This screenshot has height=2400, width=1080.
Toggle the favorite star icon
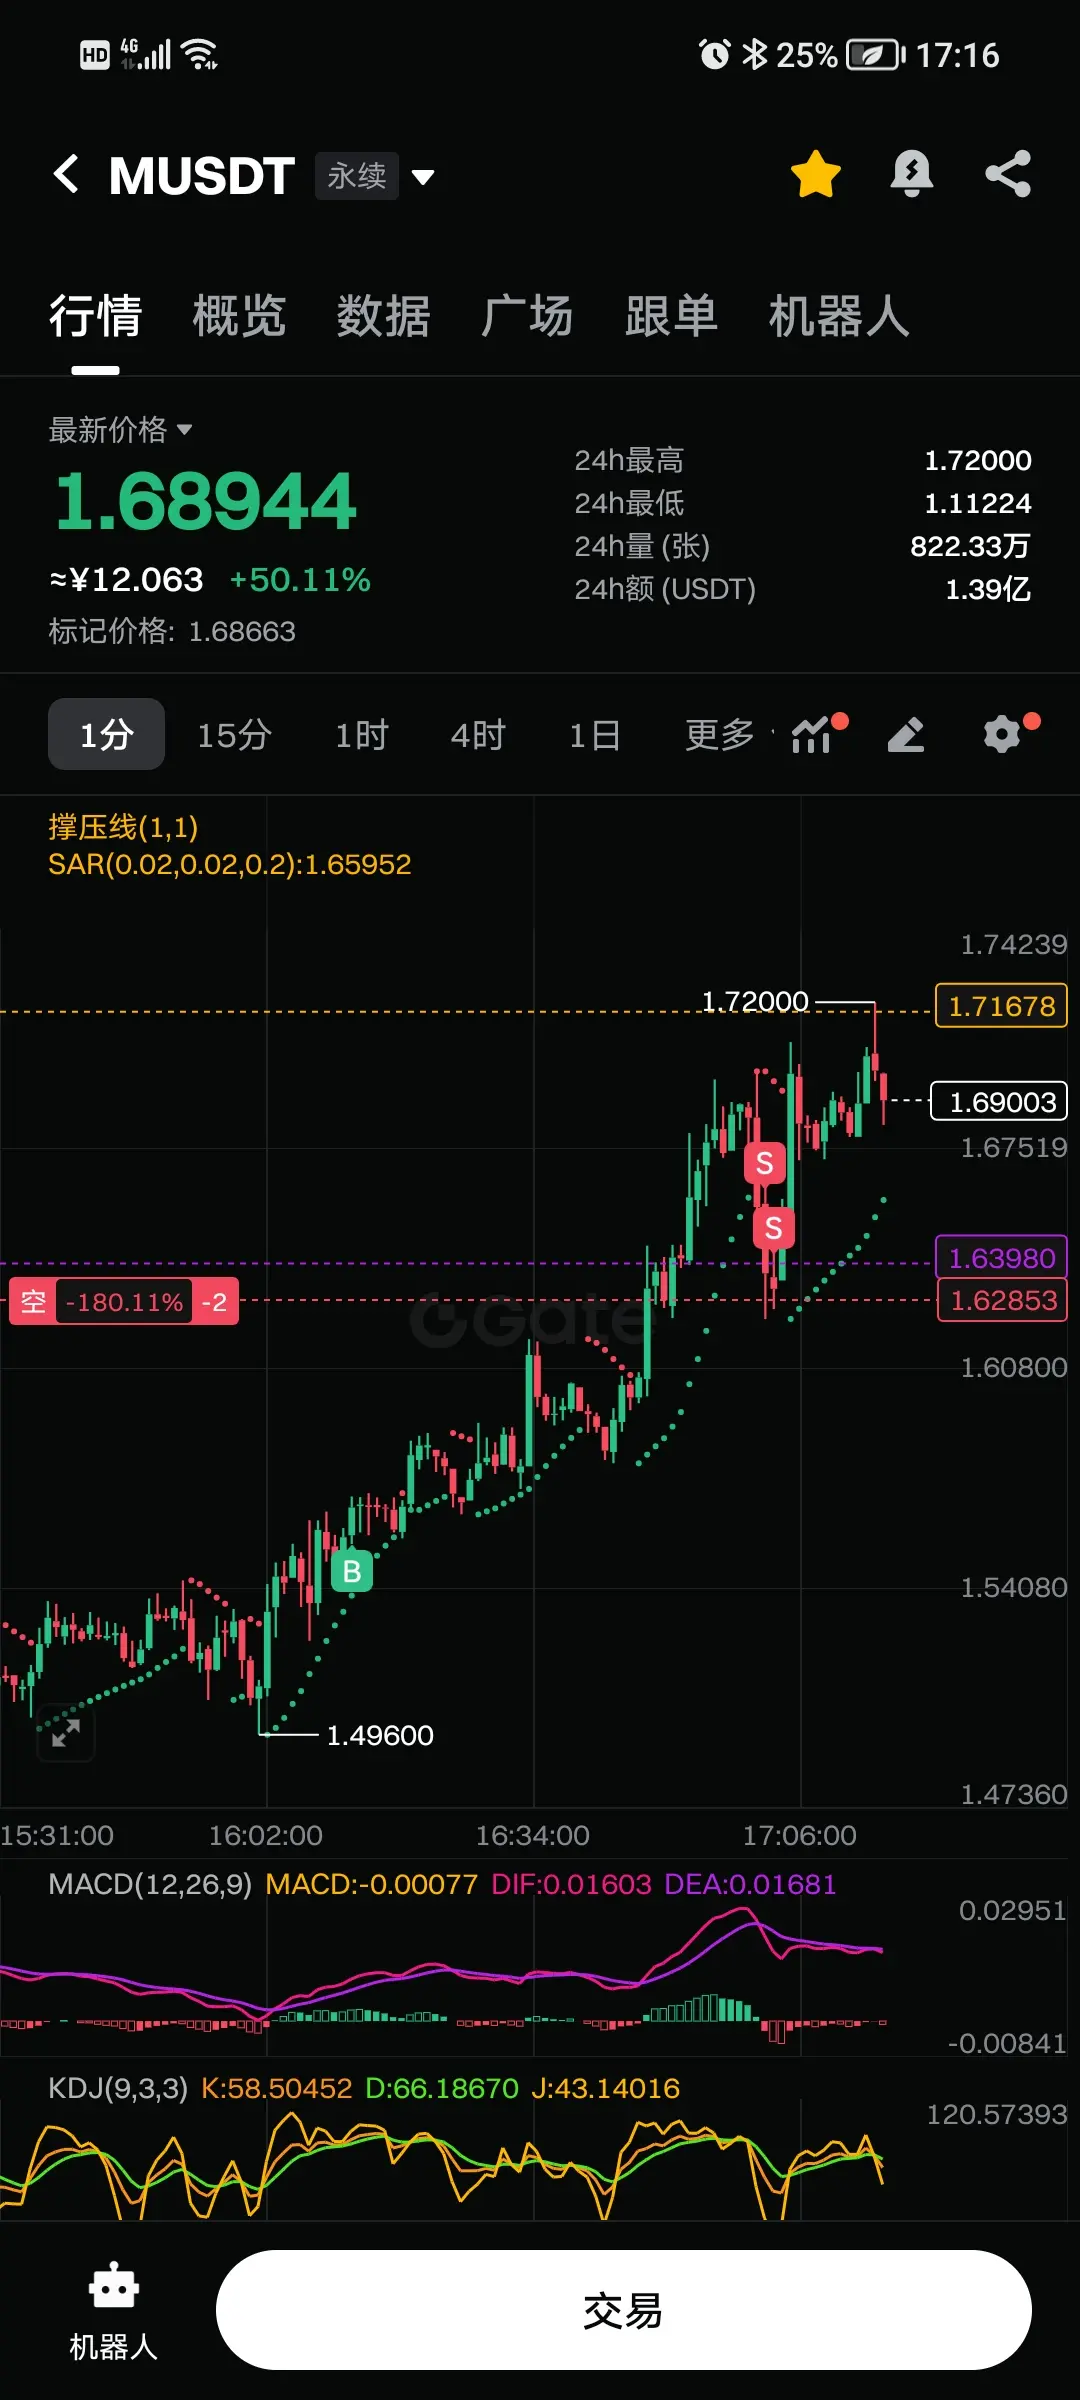point(816,175)
